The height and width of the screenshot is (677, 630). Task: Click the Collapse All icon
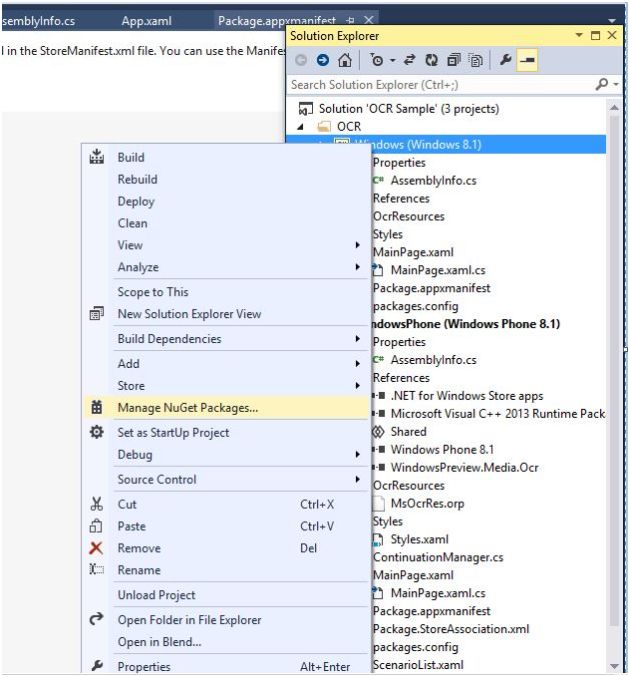pos(453,60)
